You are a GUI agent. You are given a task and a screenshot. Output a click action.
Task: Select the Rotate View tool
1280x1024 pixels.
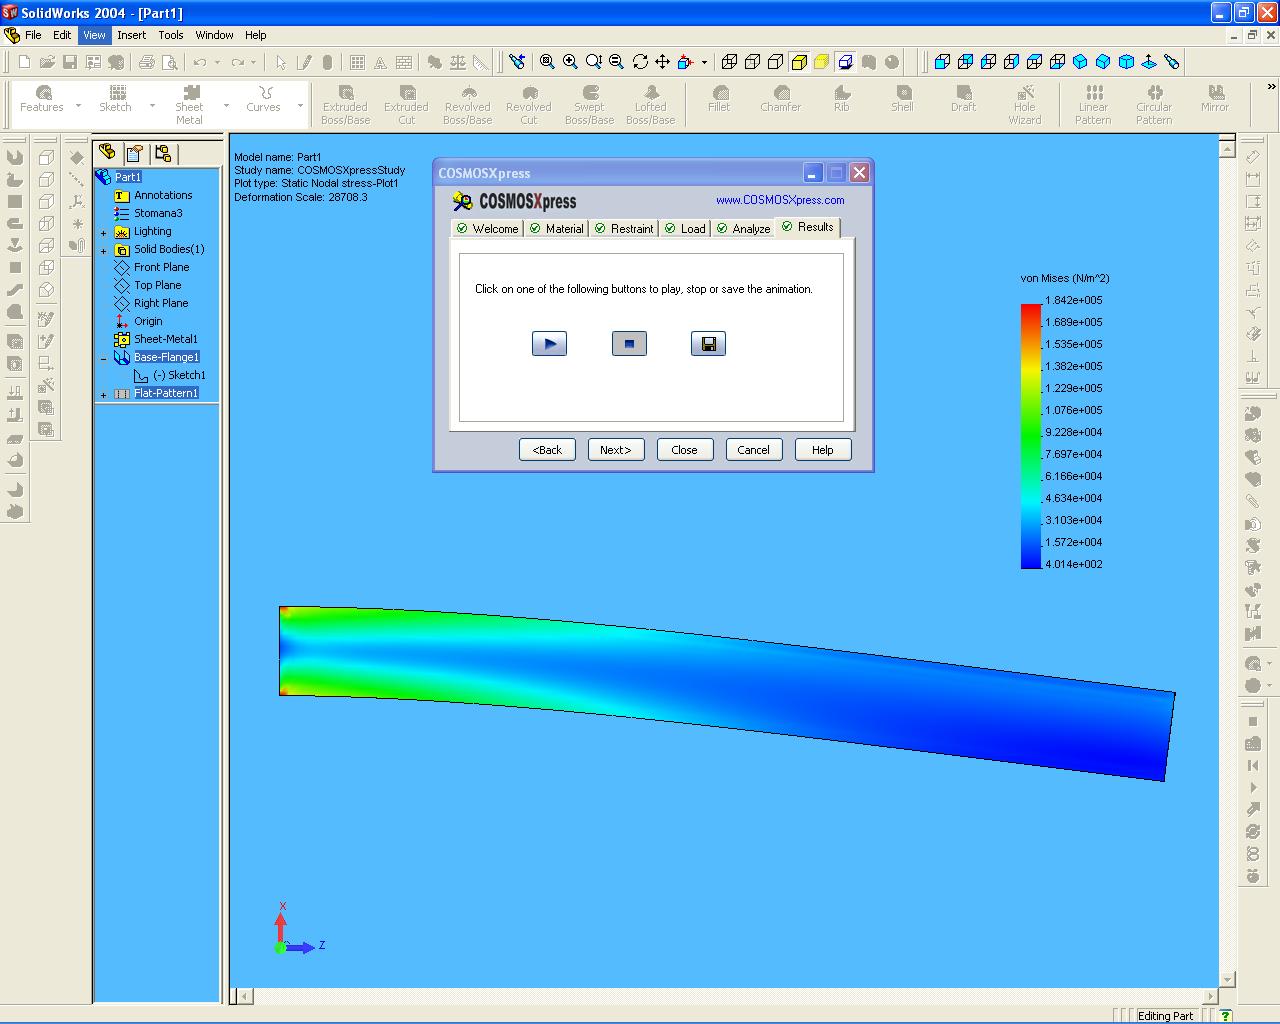point(640,62)
